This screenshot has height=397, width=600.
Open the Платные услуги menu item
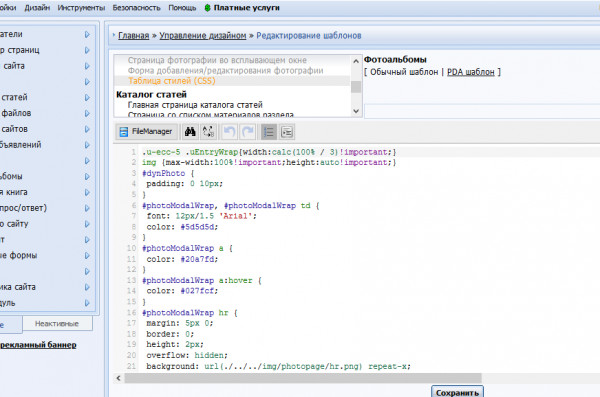click(246, 8)
